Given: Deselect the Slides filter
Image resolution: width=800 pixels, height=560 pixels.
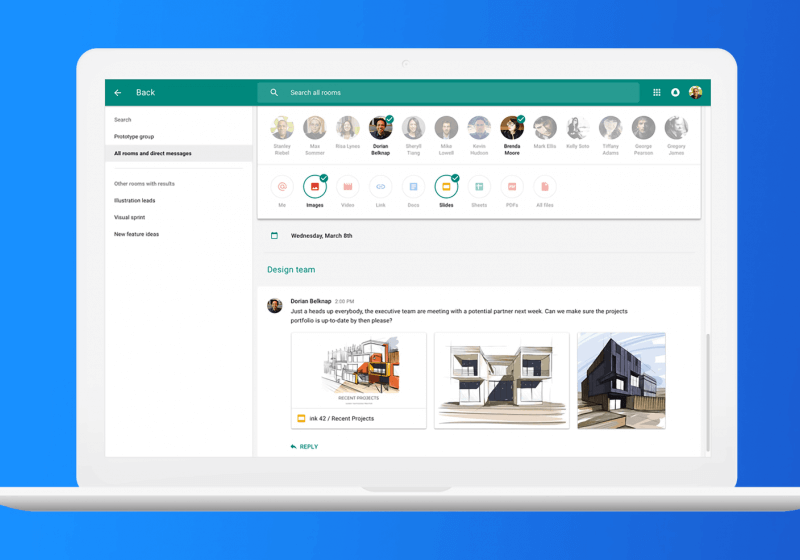Looking at the screenshot, I should click(x=446, y=187).
